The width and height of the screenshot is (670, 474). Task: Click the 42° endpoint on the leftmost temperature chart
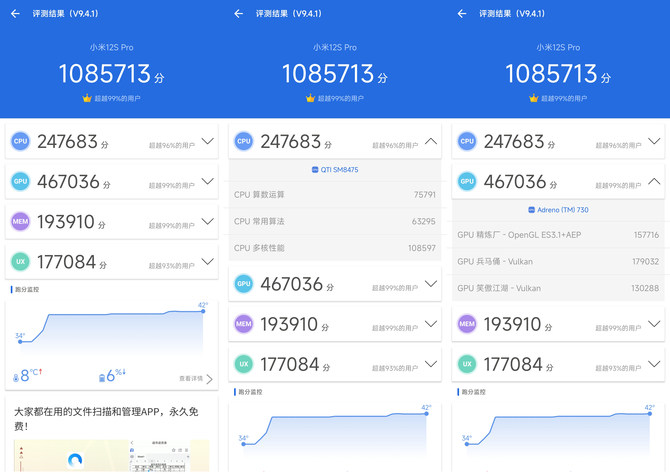point(203,312)
